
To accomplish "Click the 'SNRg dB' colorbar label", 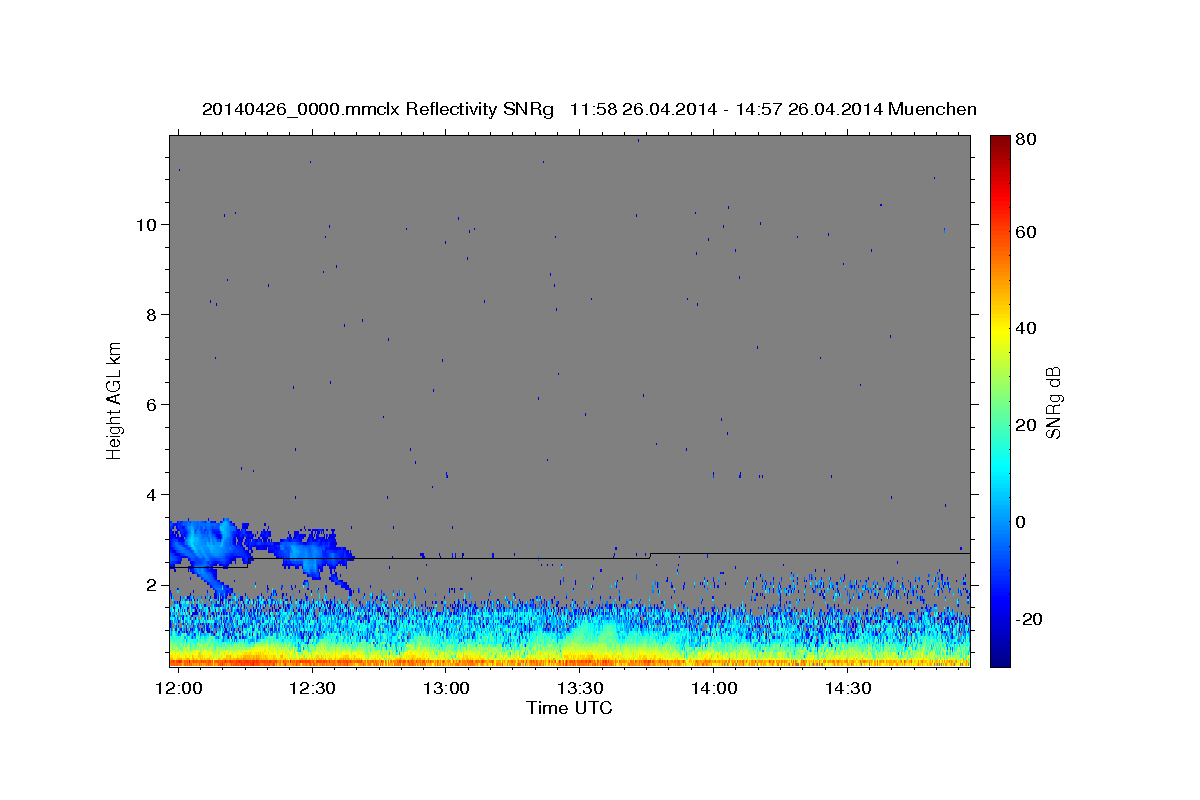I will 1053,402.
